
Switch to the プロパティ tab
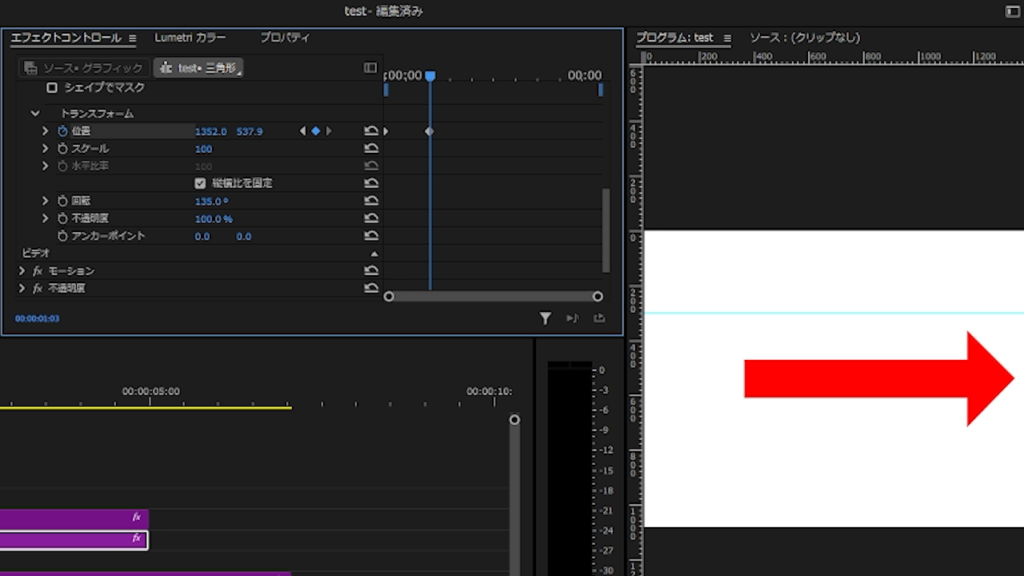[x=285, y=38]
